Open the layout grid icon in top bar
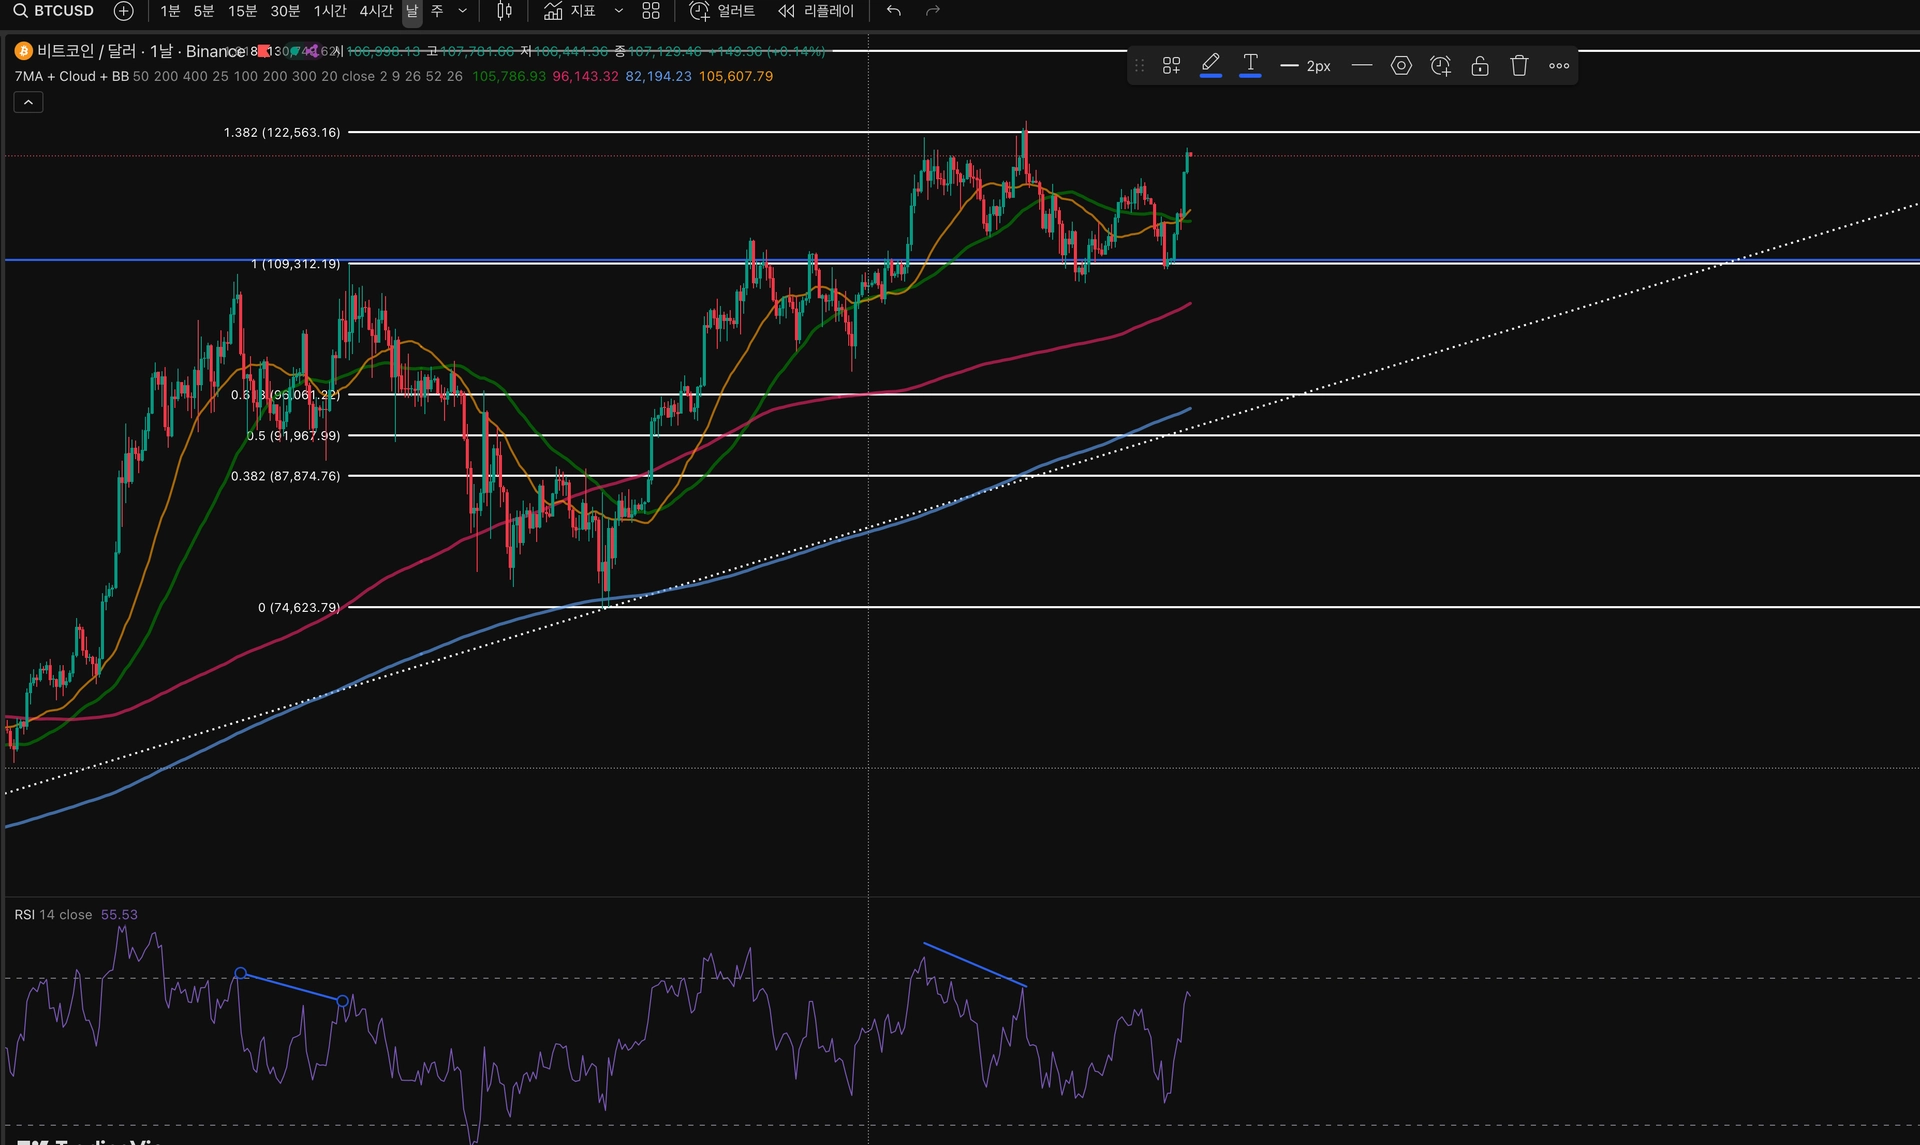This screenshot has width=1920, height=1145. 651,11
